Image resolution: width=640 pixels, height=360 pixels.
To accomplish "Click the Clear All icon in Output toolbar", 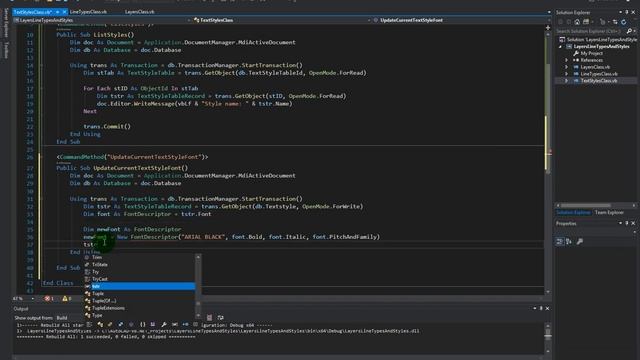I will [209, 318].
